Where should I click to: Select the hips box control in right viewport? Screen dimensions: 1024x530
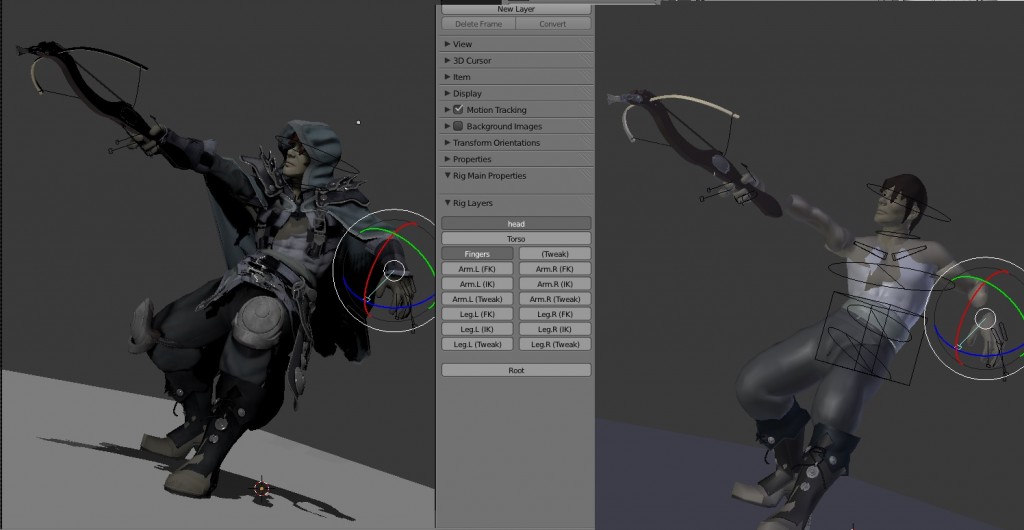click(x=871, y=337)
